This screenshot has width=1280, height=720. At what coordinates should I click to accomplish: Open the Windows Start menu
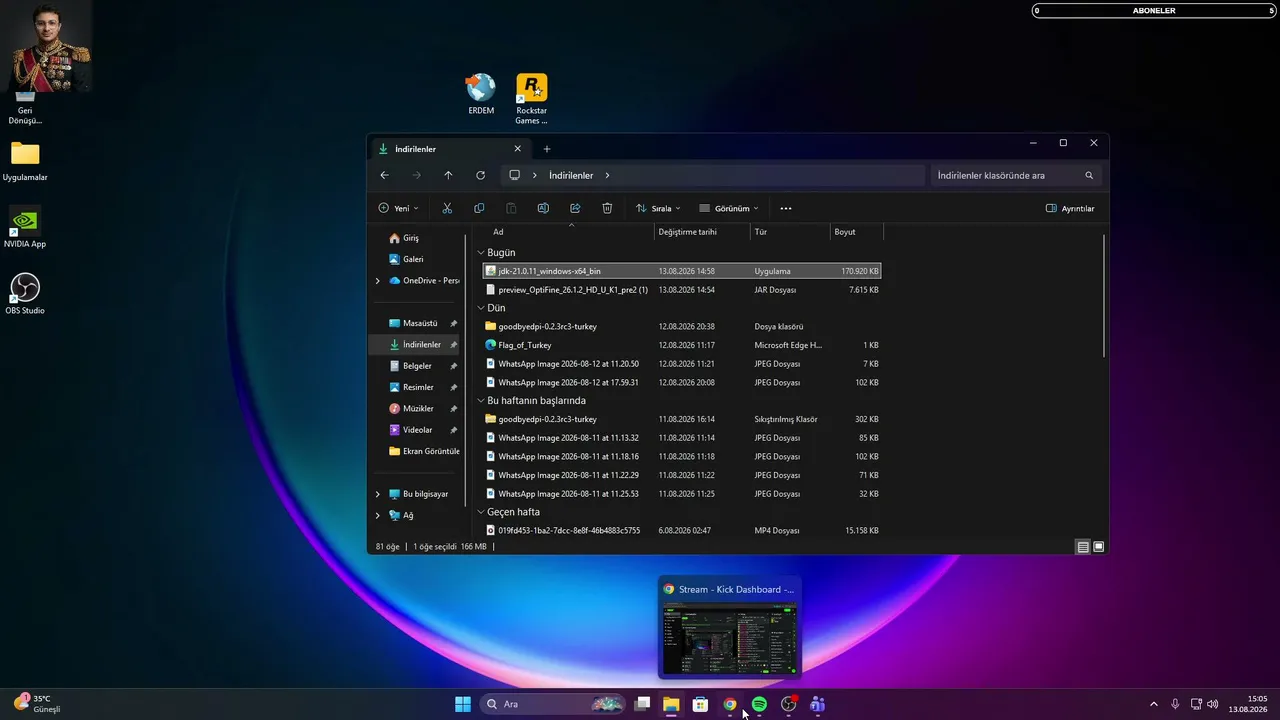tap(463, 704)
